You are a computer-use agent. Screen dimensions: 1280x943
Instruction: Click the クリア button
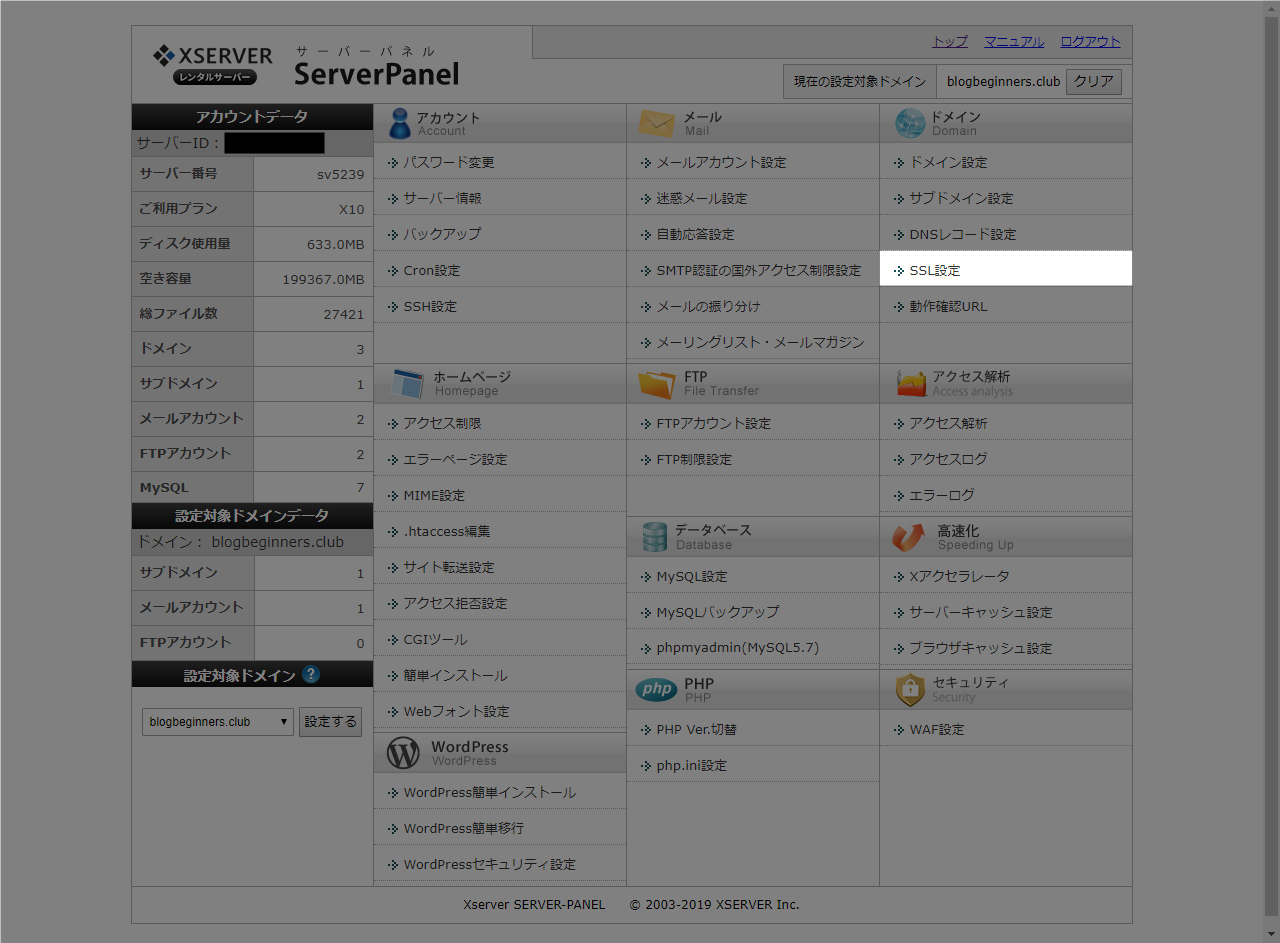click(1094, 81)
